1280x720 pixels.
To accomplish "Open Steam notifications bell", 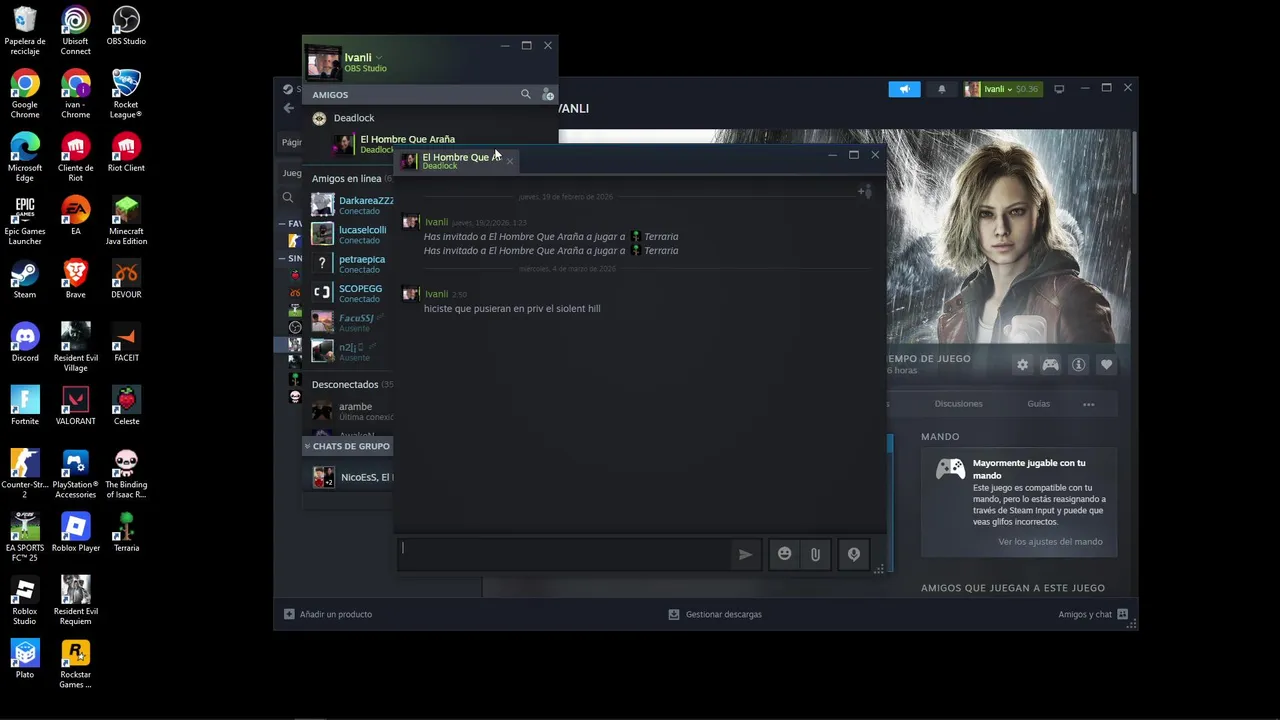I will (x=941, y=89).
